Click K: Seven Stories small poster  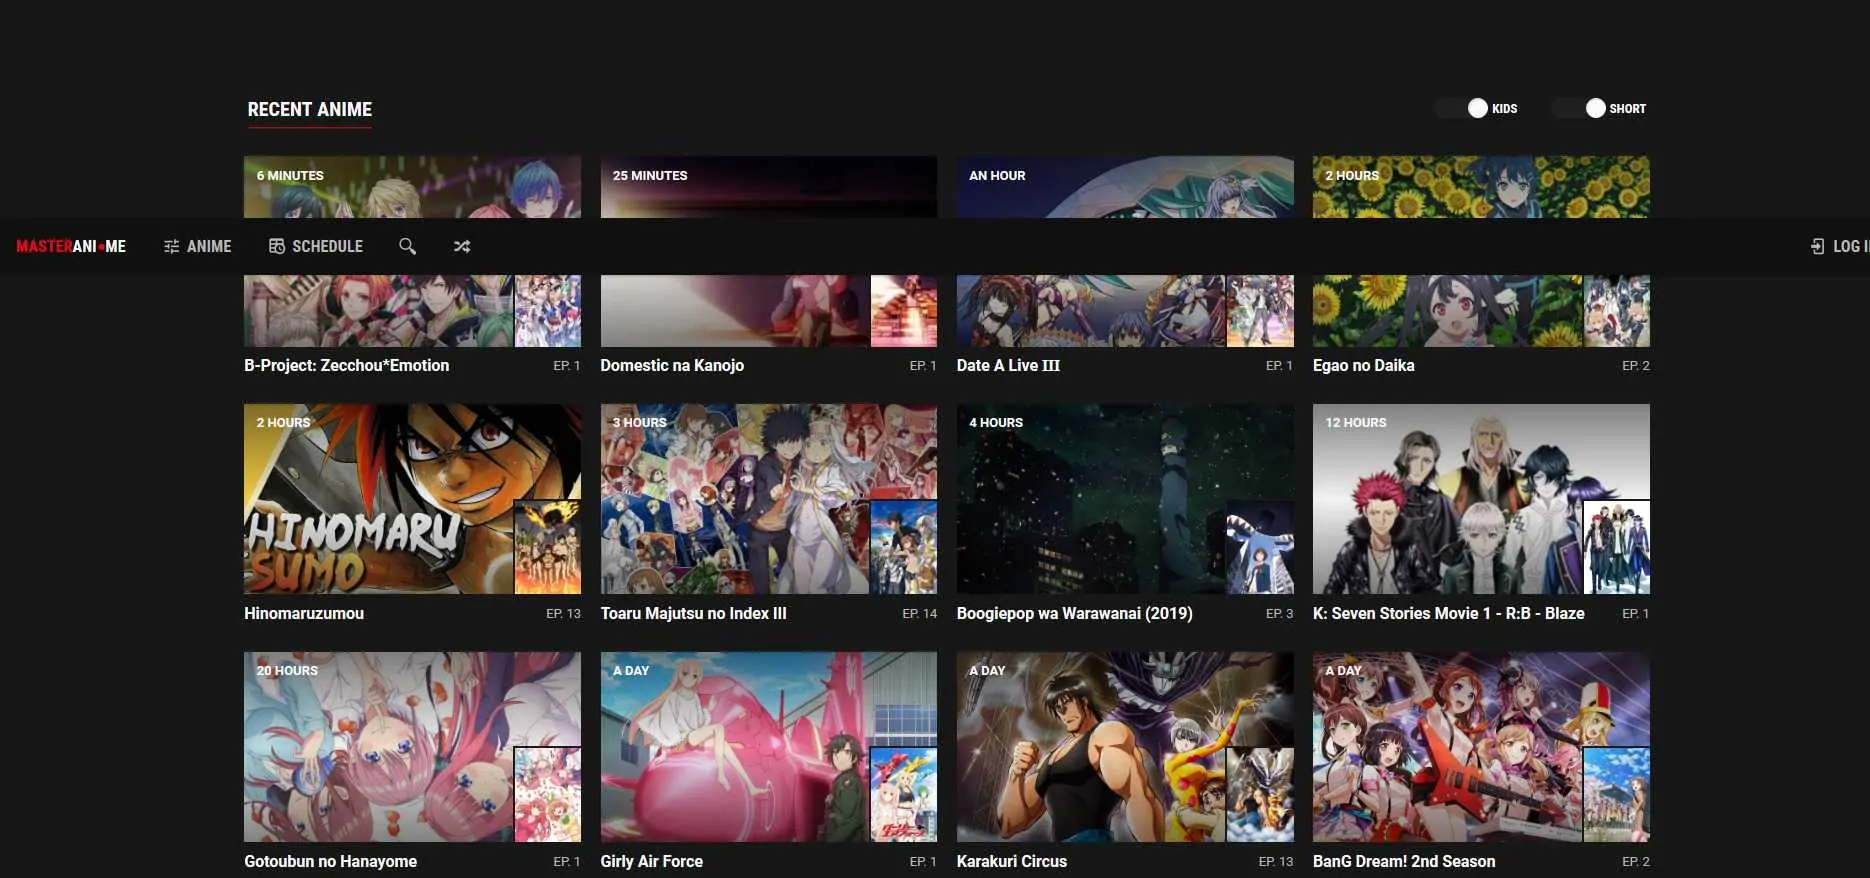pyautogui.click(x=1616, y=547)
